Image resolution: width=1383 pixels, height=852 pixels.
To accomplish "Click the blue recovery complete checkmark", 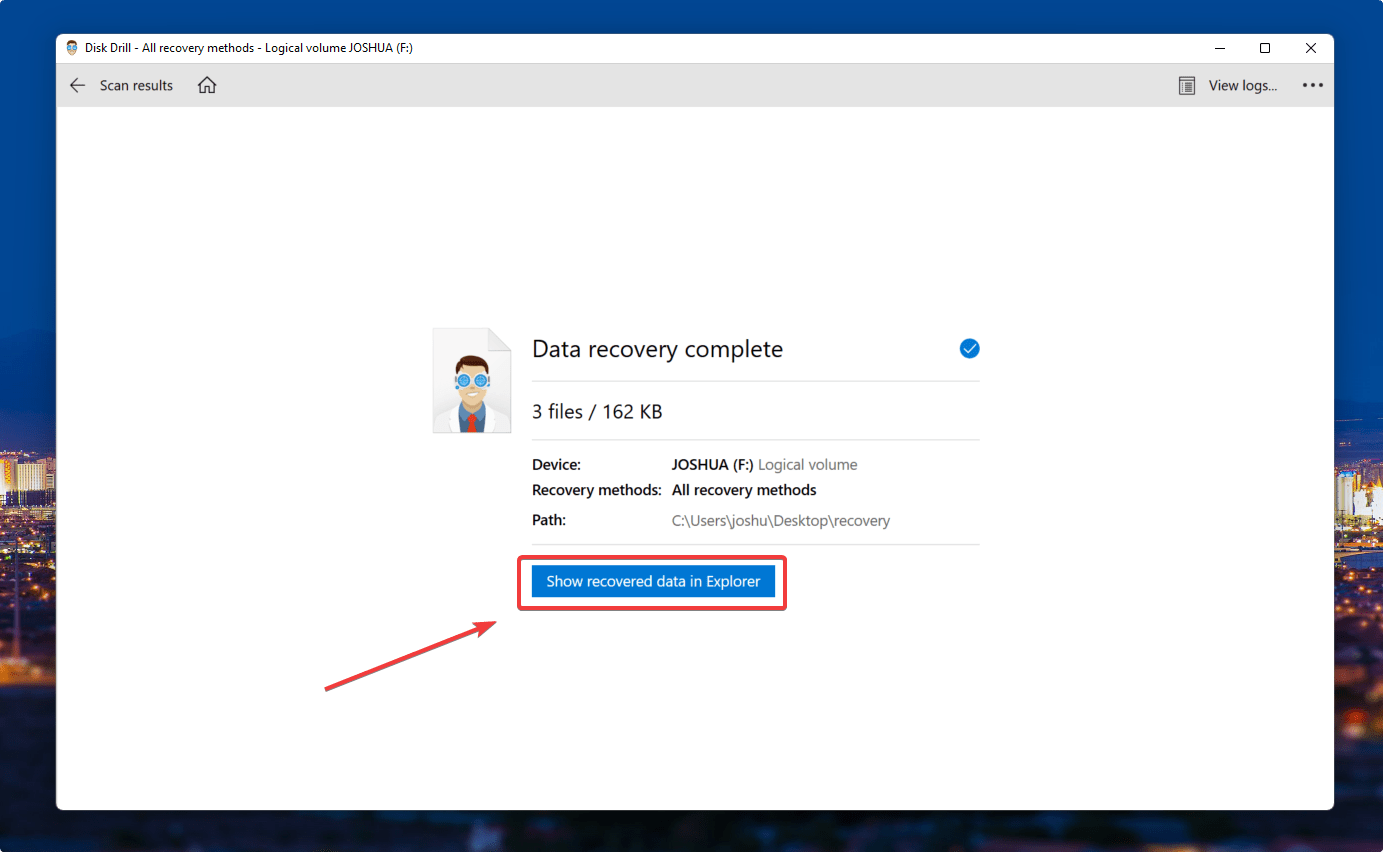I will point(969,348).
